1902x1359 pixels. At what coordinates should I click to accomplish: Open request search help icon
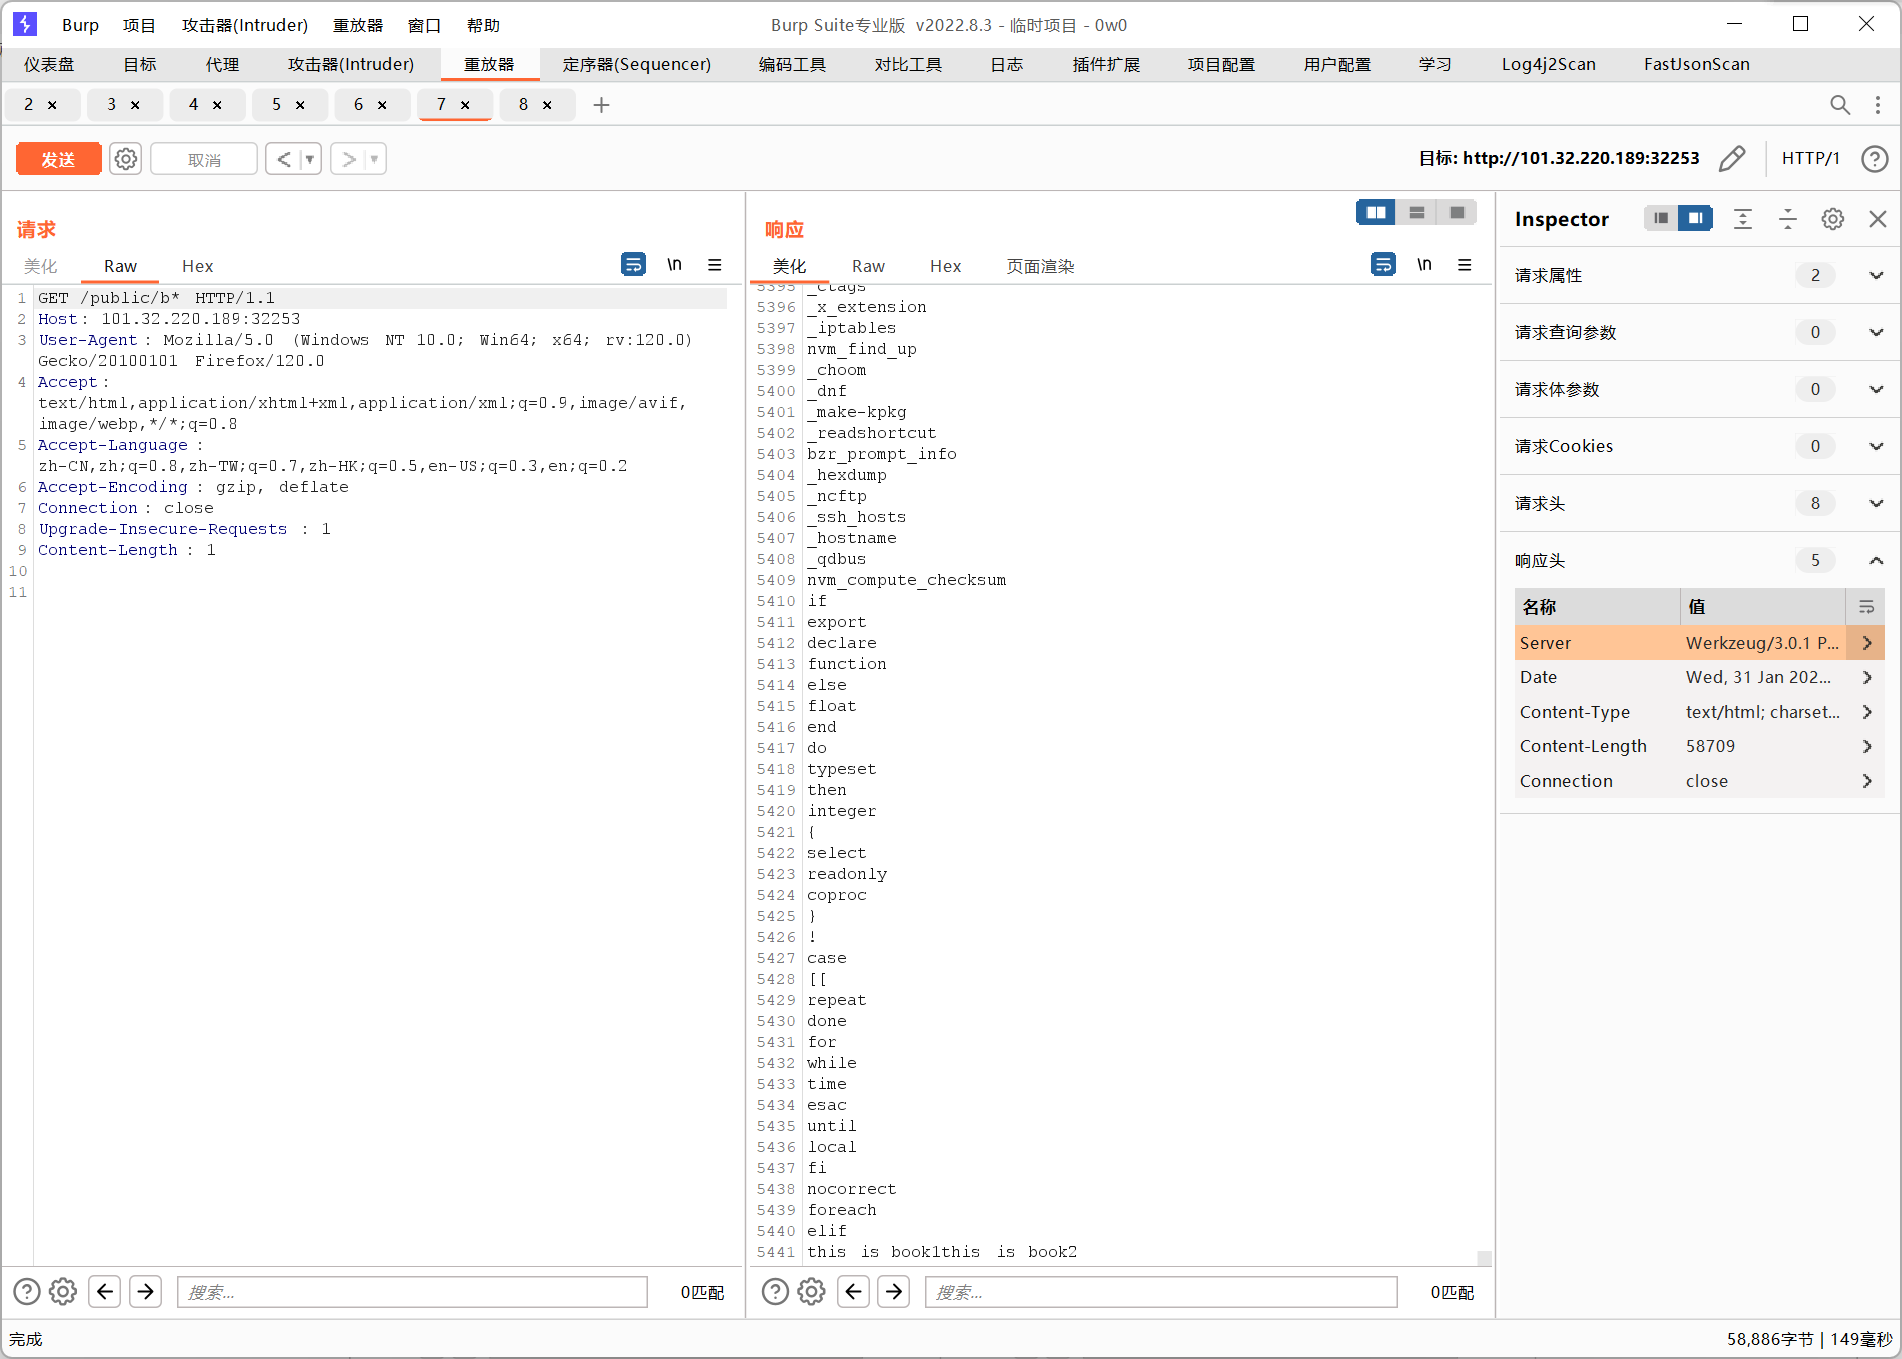tap(27, 1292)
